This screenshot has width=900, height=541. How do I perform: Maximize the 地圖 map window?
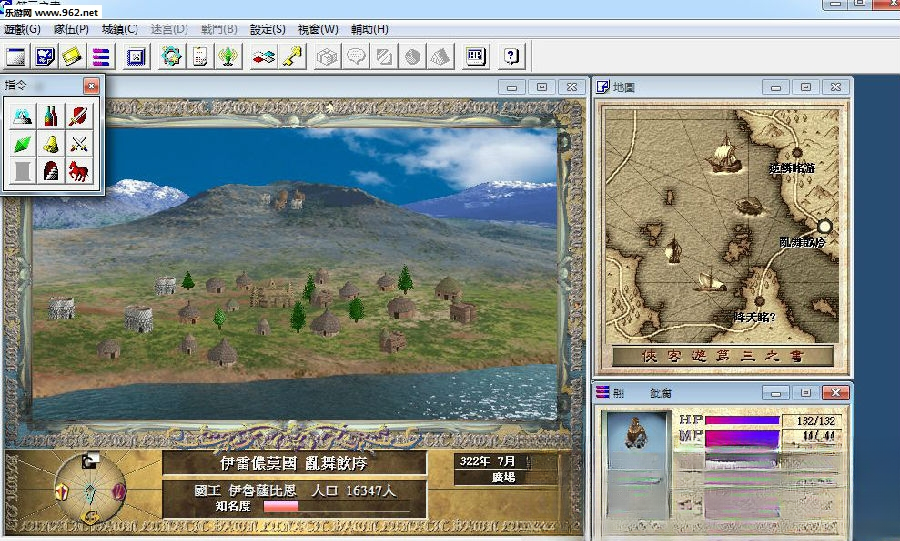tap(806, 87)
